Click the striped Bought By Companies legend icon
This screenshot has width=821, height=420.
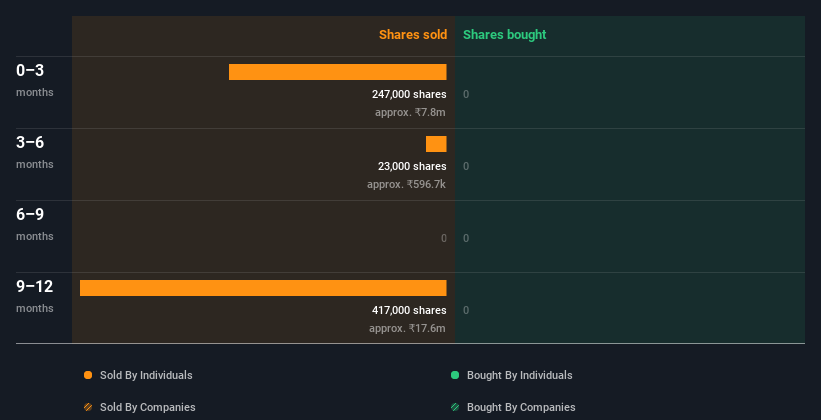coord(455,407)
